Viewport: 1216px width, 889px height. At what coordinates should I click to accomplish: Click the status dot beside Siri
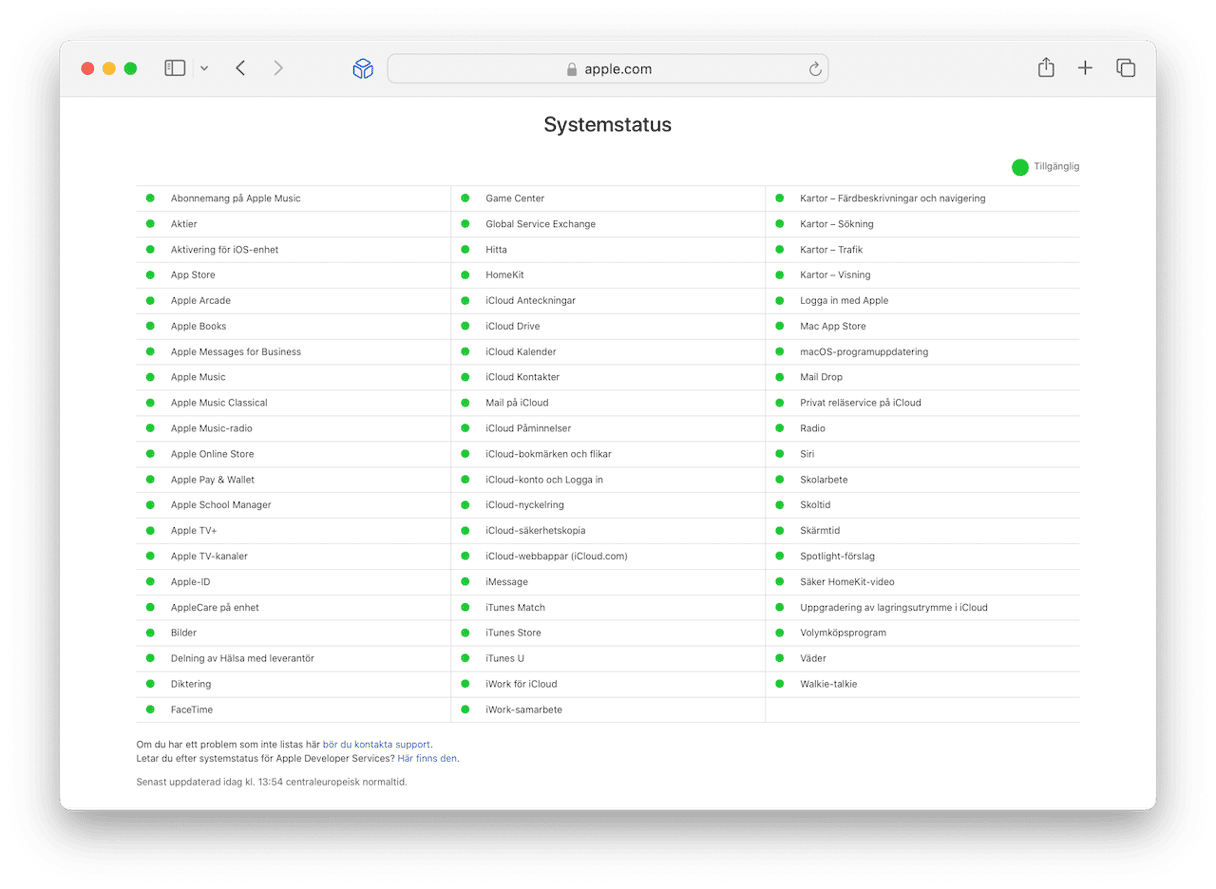[780, 453]
